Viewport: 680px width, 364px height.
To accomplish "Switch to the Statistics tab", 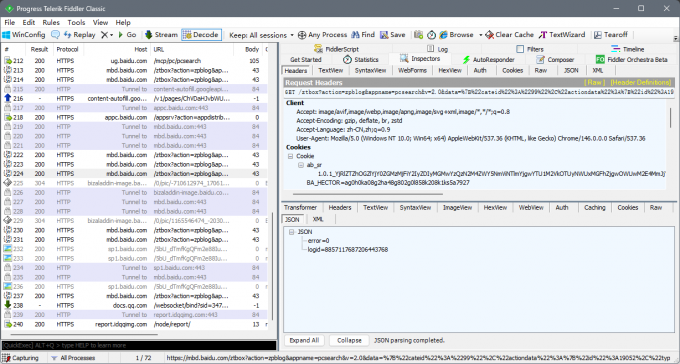I will coord(360,59).
